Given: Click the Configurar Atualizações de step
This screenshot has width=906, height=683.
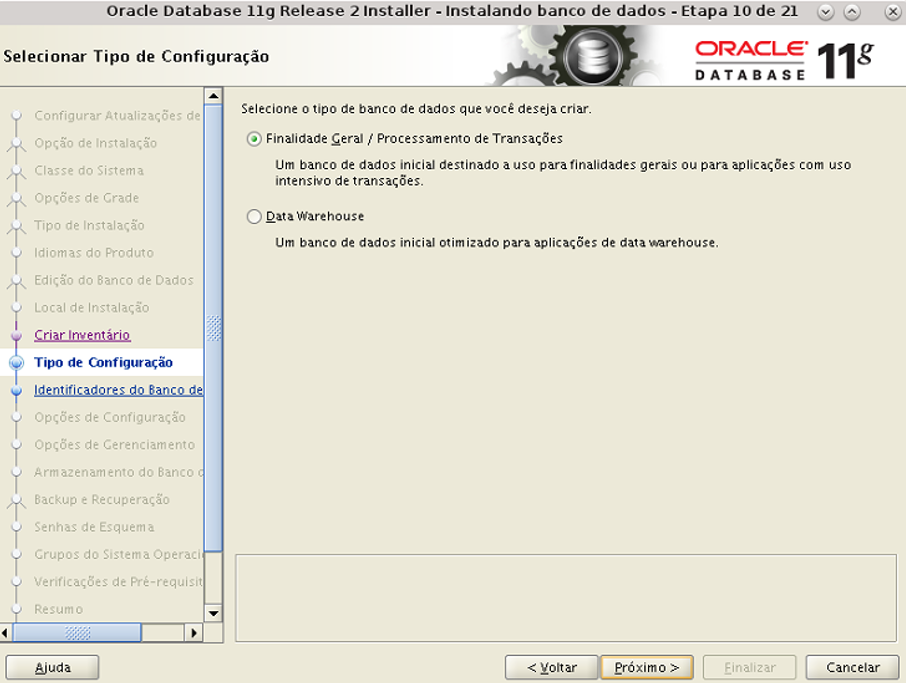Looking at the screenshot, I should [x=117, y=116].
